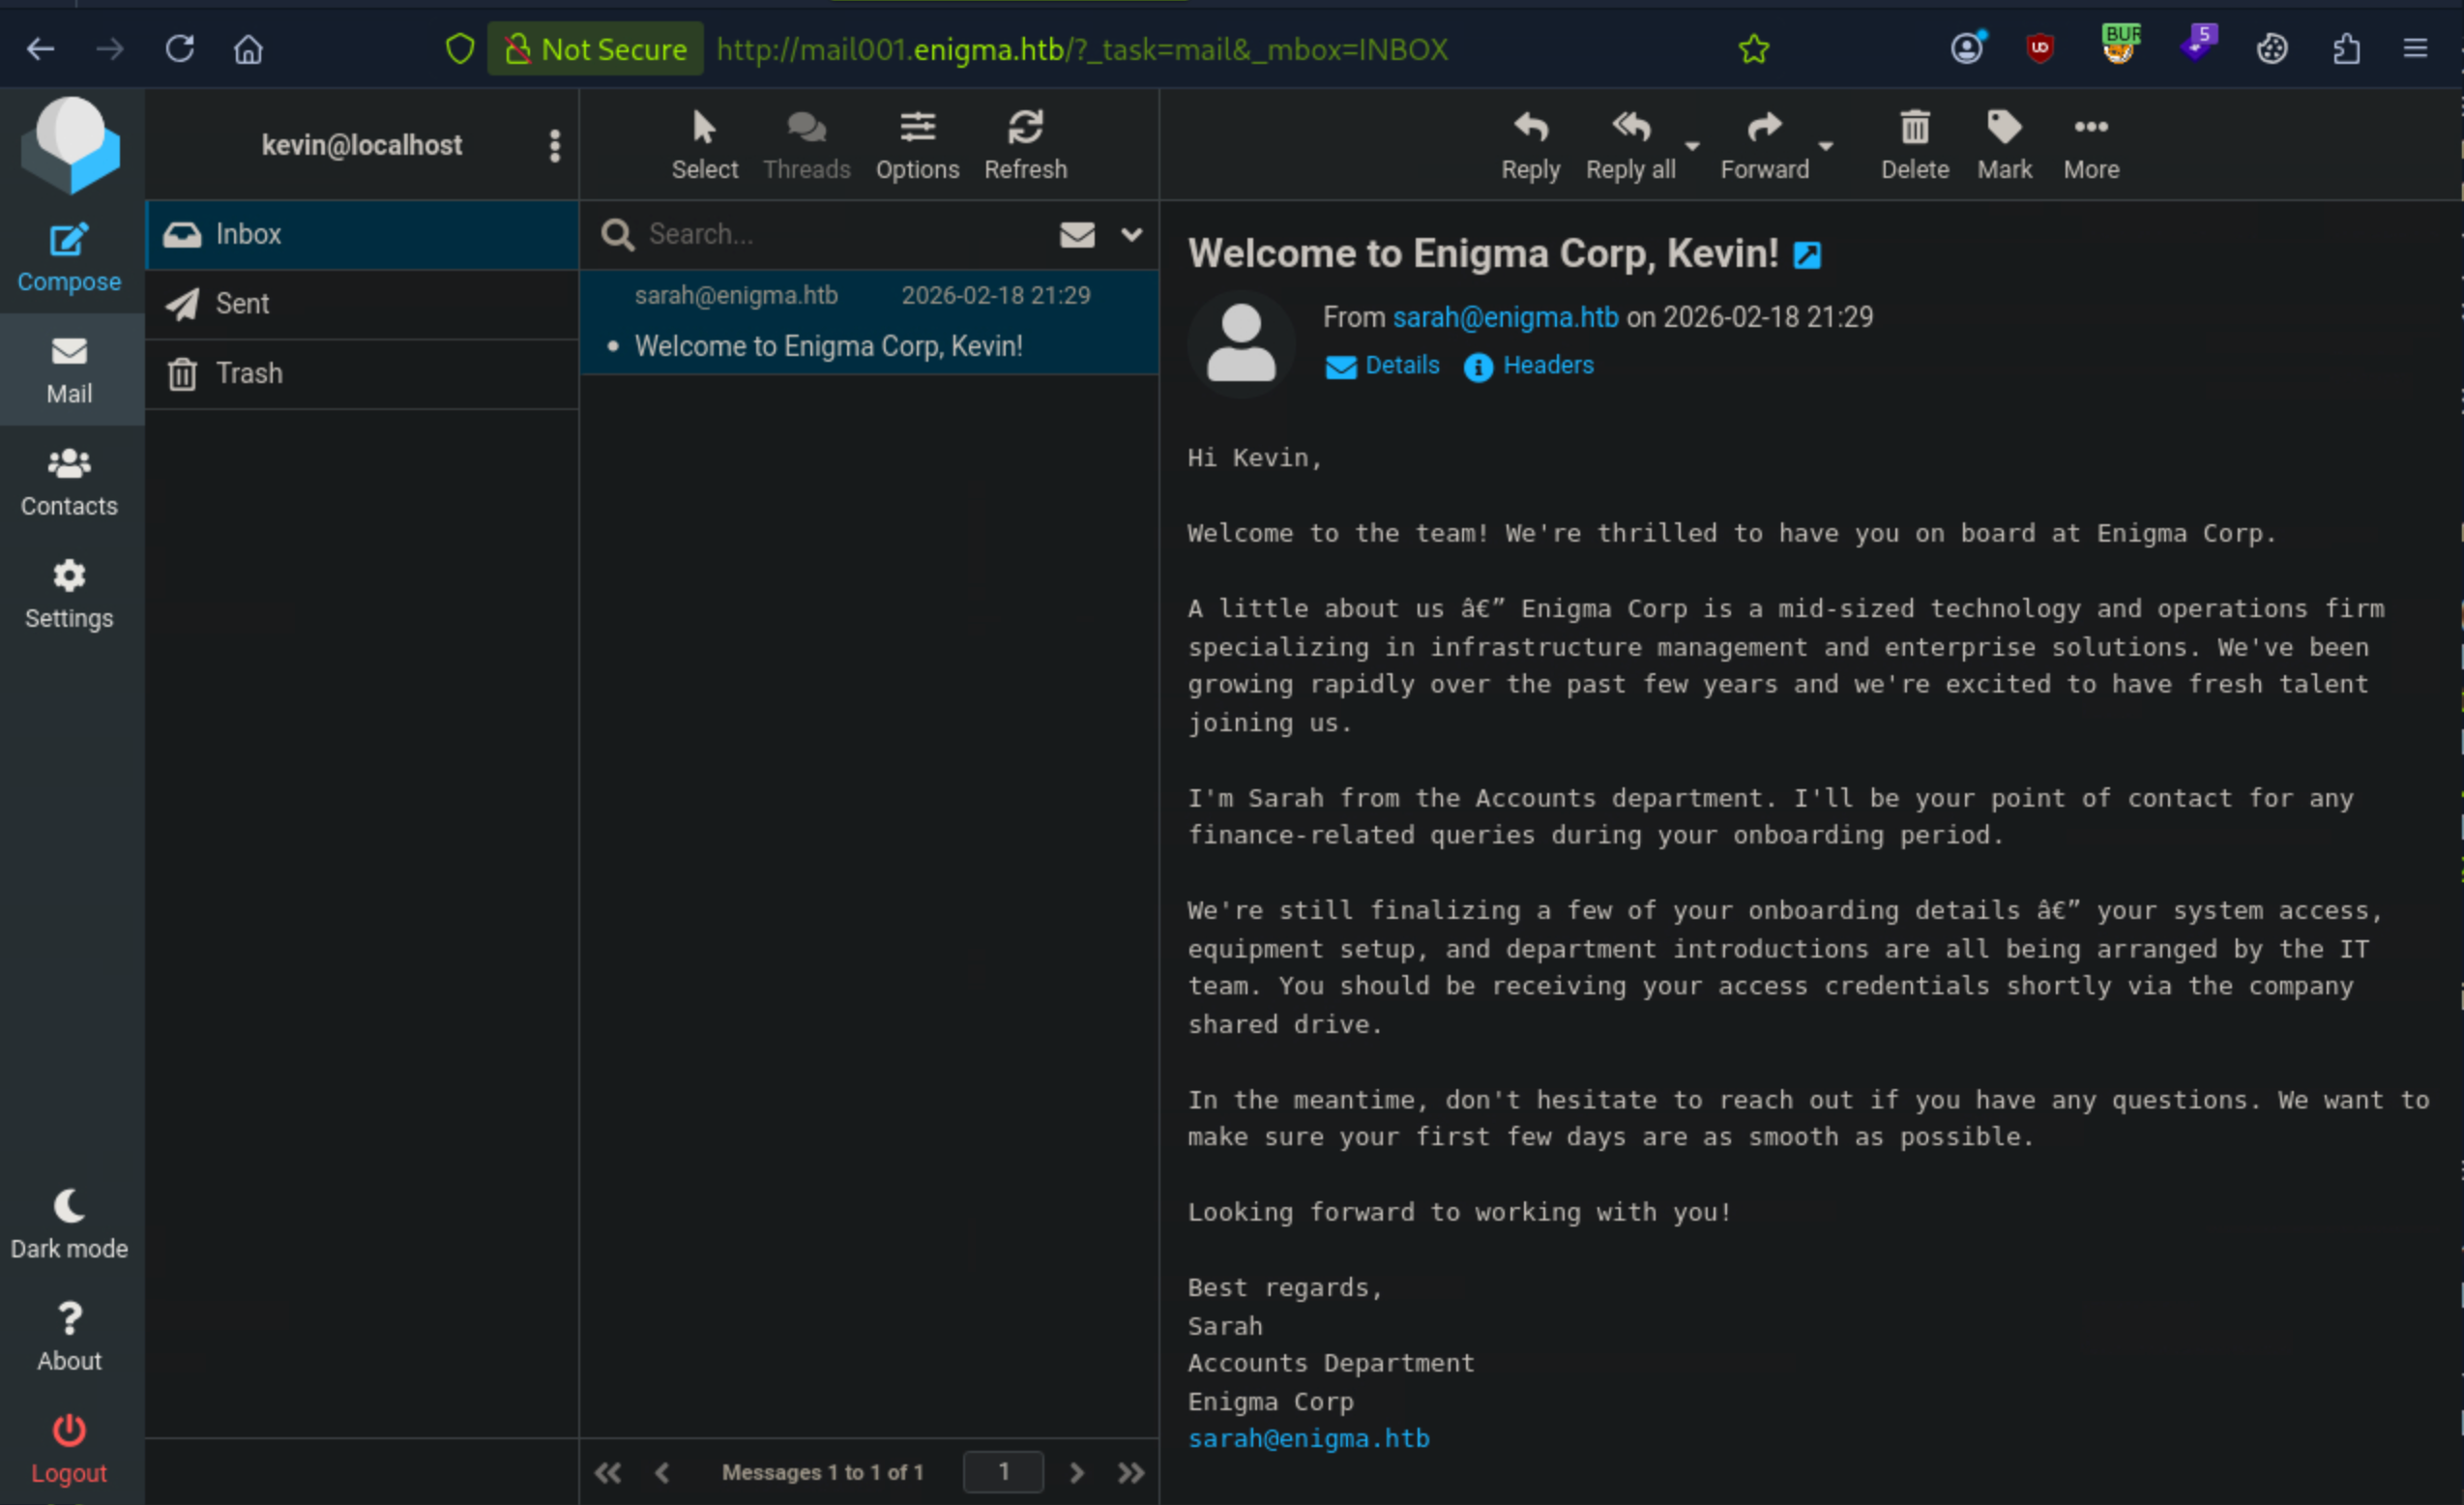This screenshot has height=1505, width=2464.
Task: Toggle the unread messages envelope filter
Action: [x=1077, y=235]
